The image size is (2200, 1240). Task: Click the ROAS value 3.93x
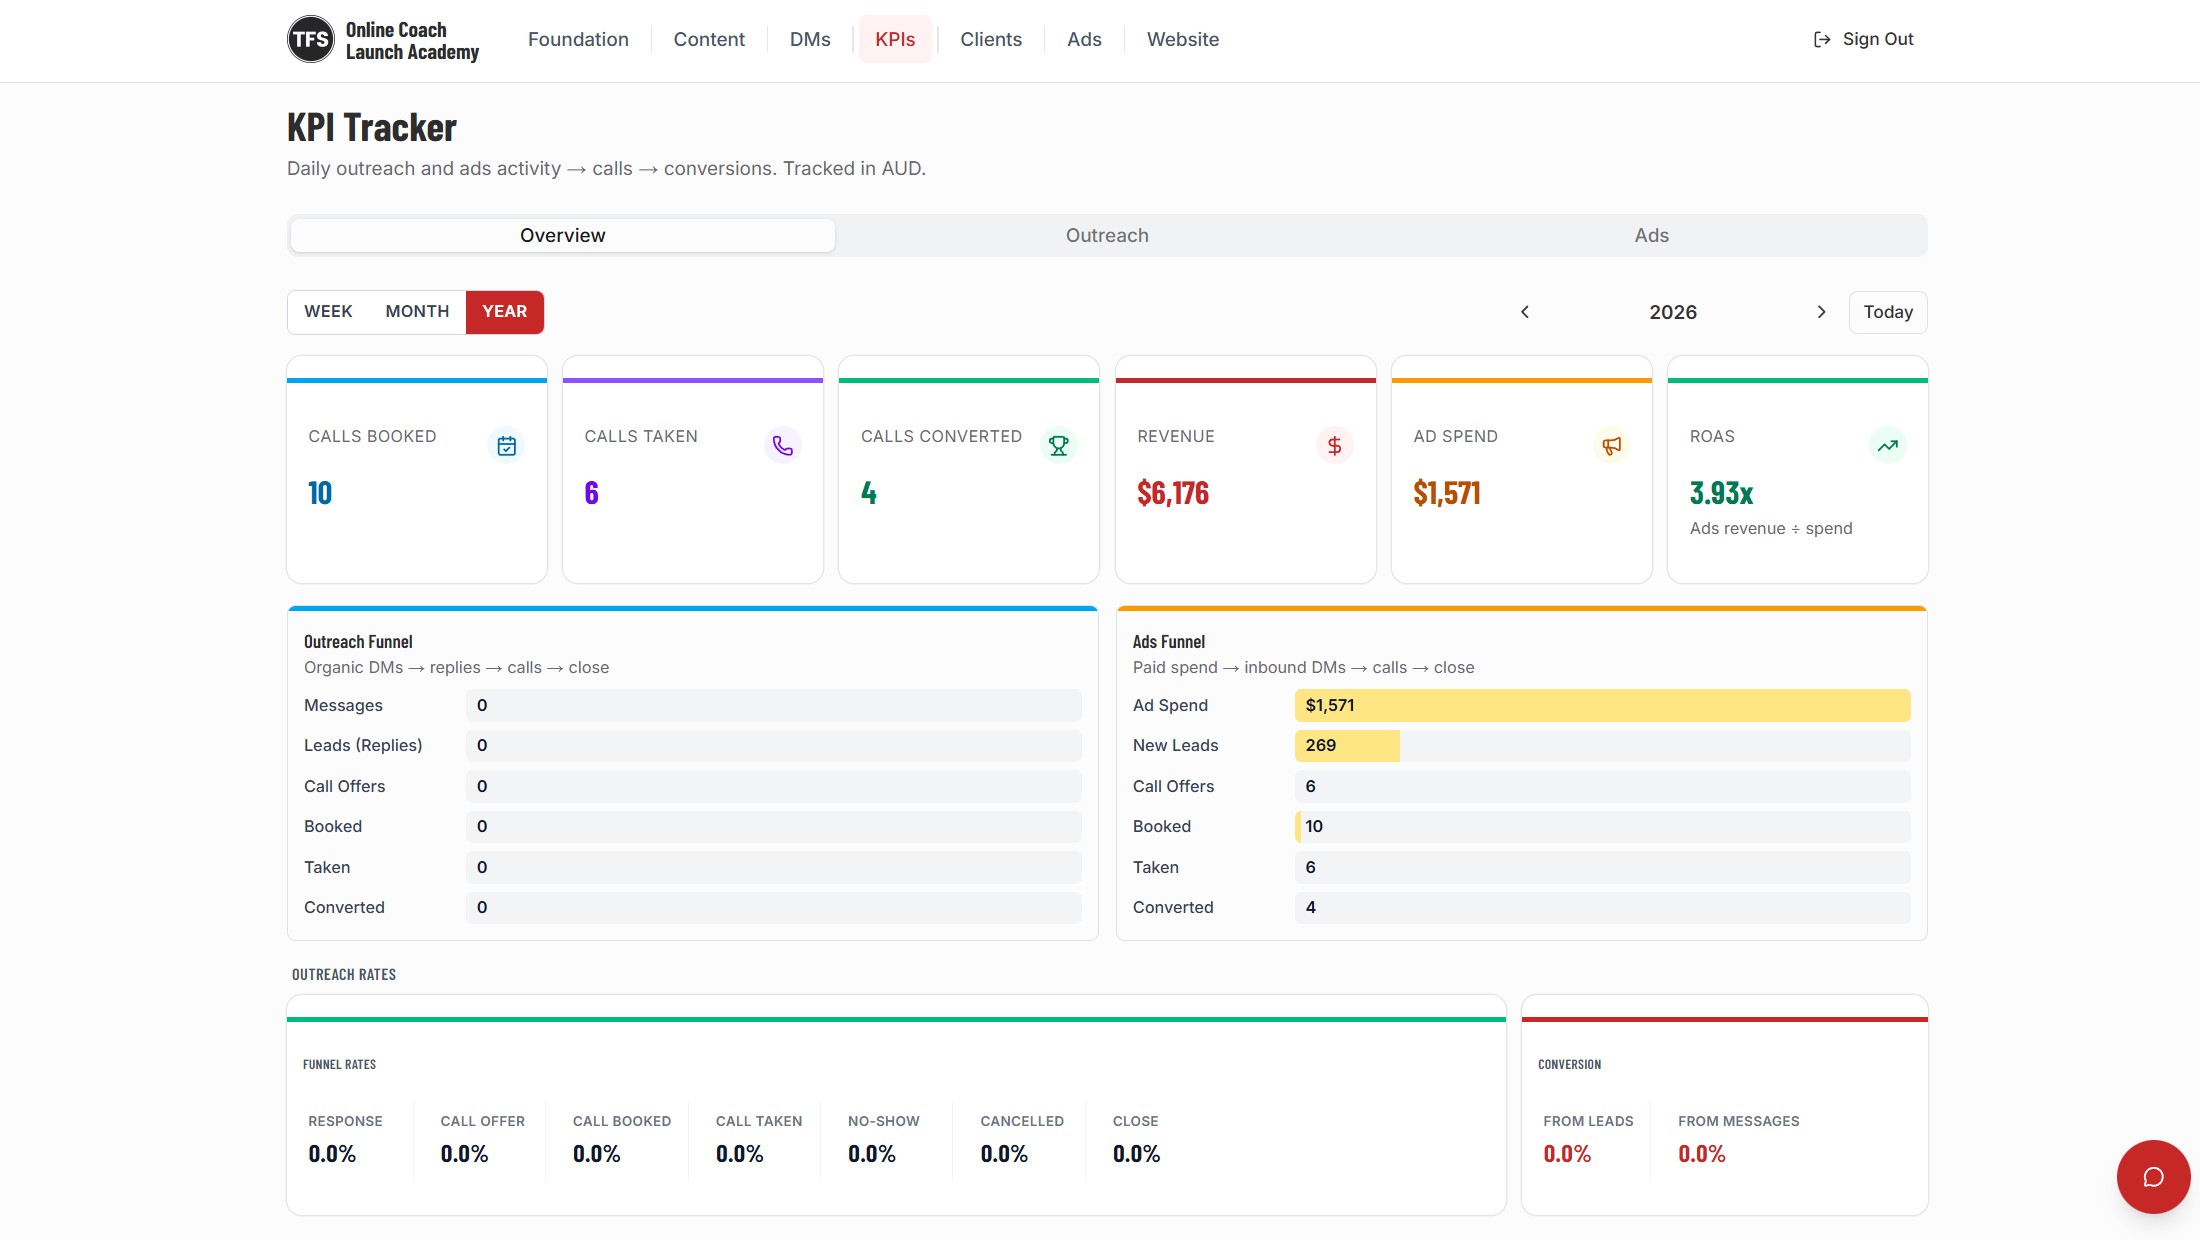click(1722, 494)
